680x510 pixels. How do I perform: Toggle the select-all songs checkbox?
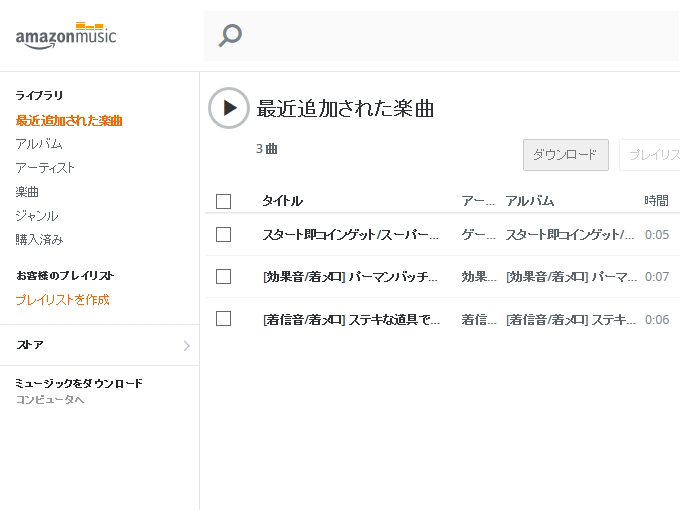(223, 201)
